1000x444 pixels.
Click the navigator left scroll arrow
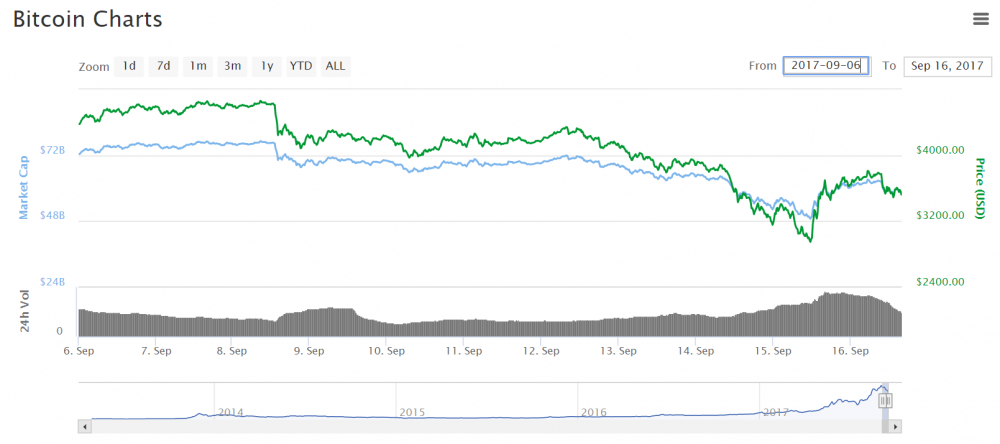click(83, 426)
